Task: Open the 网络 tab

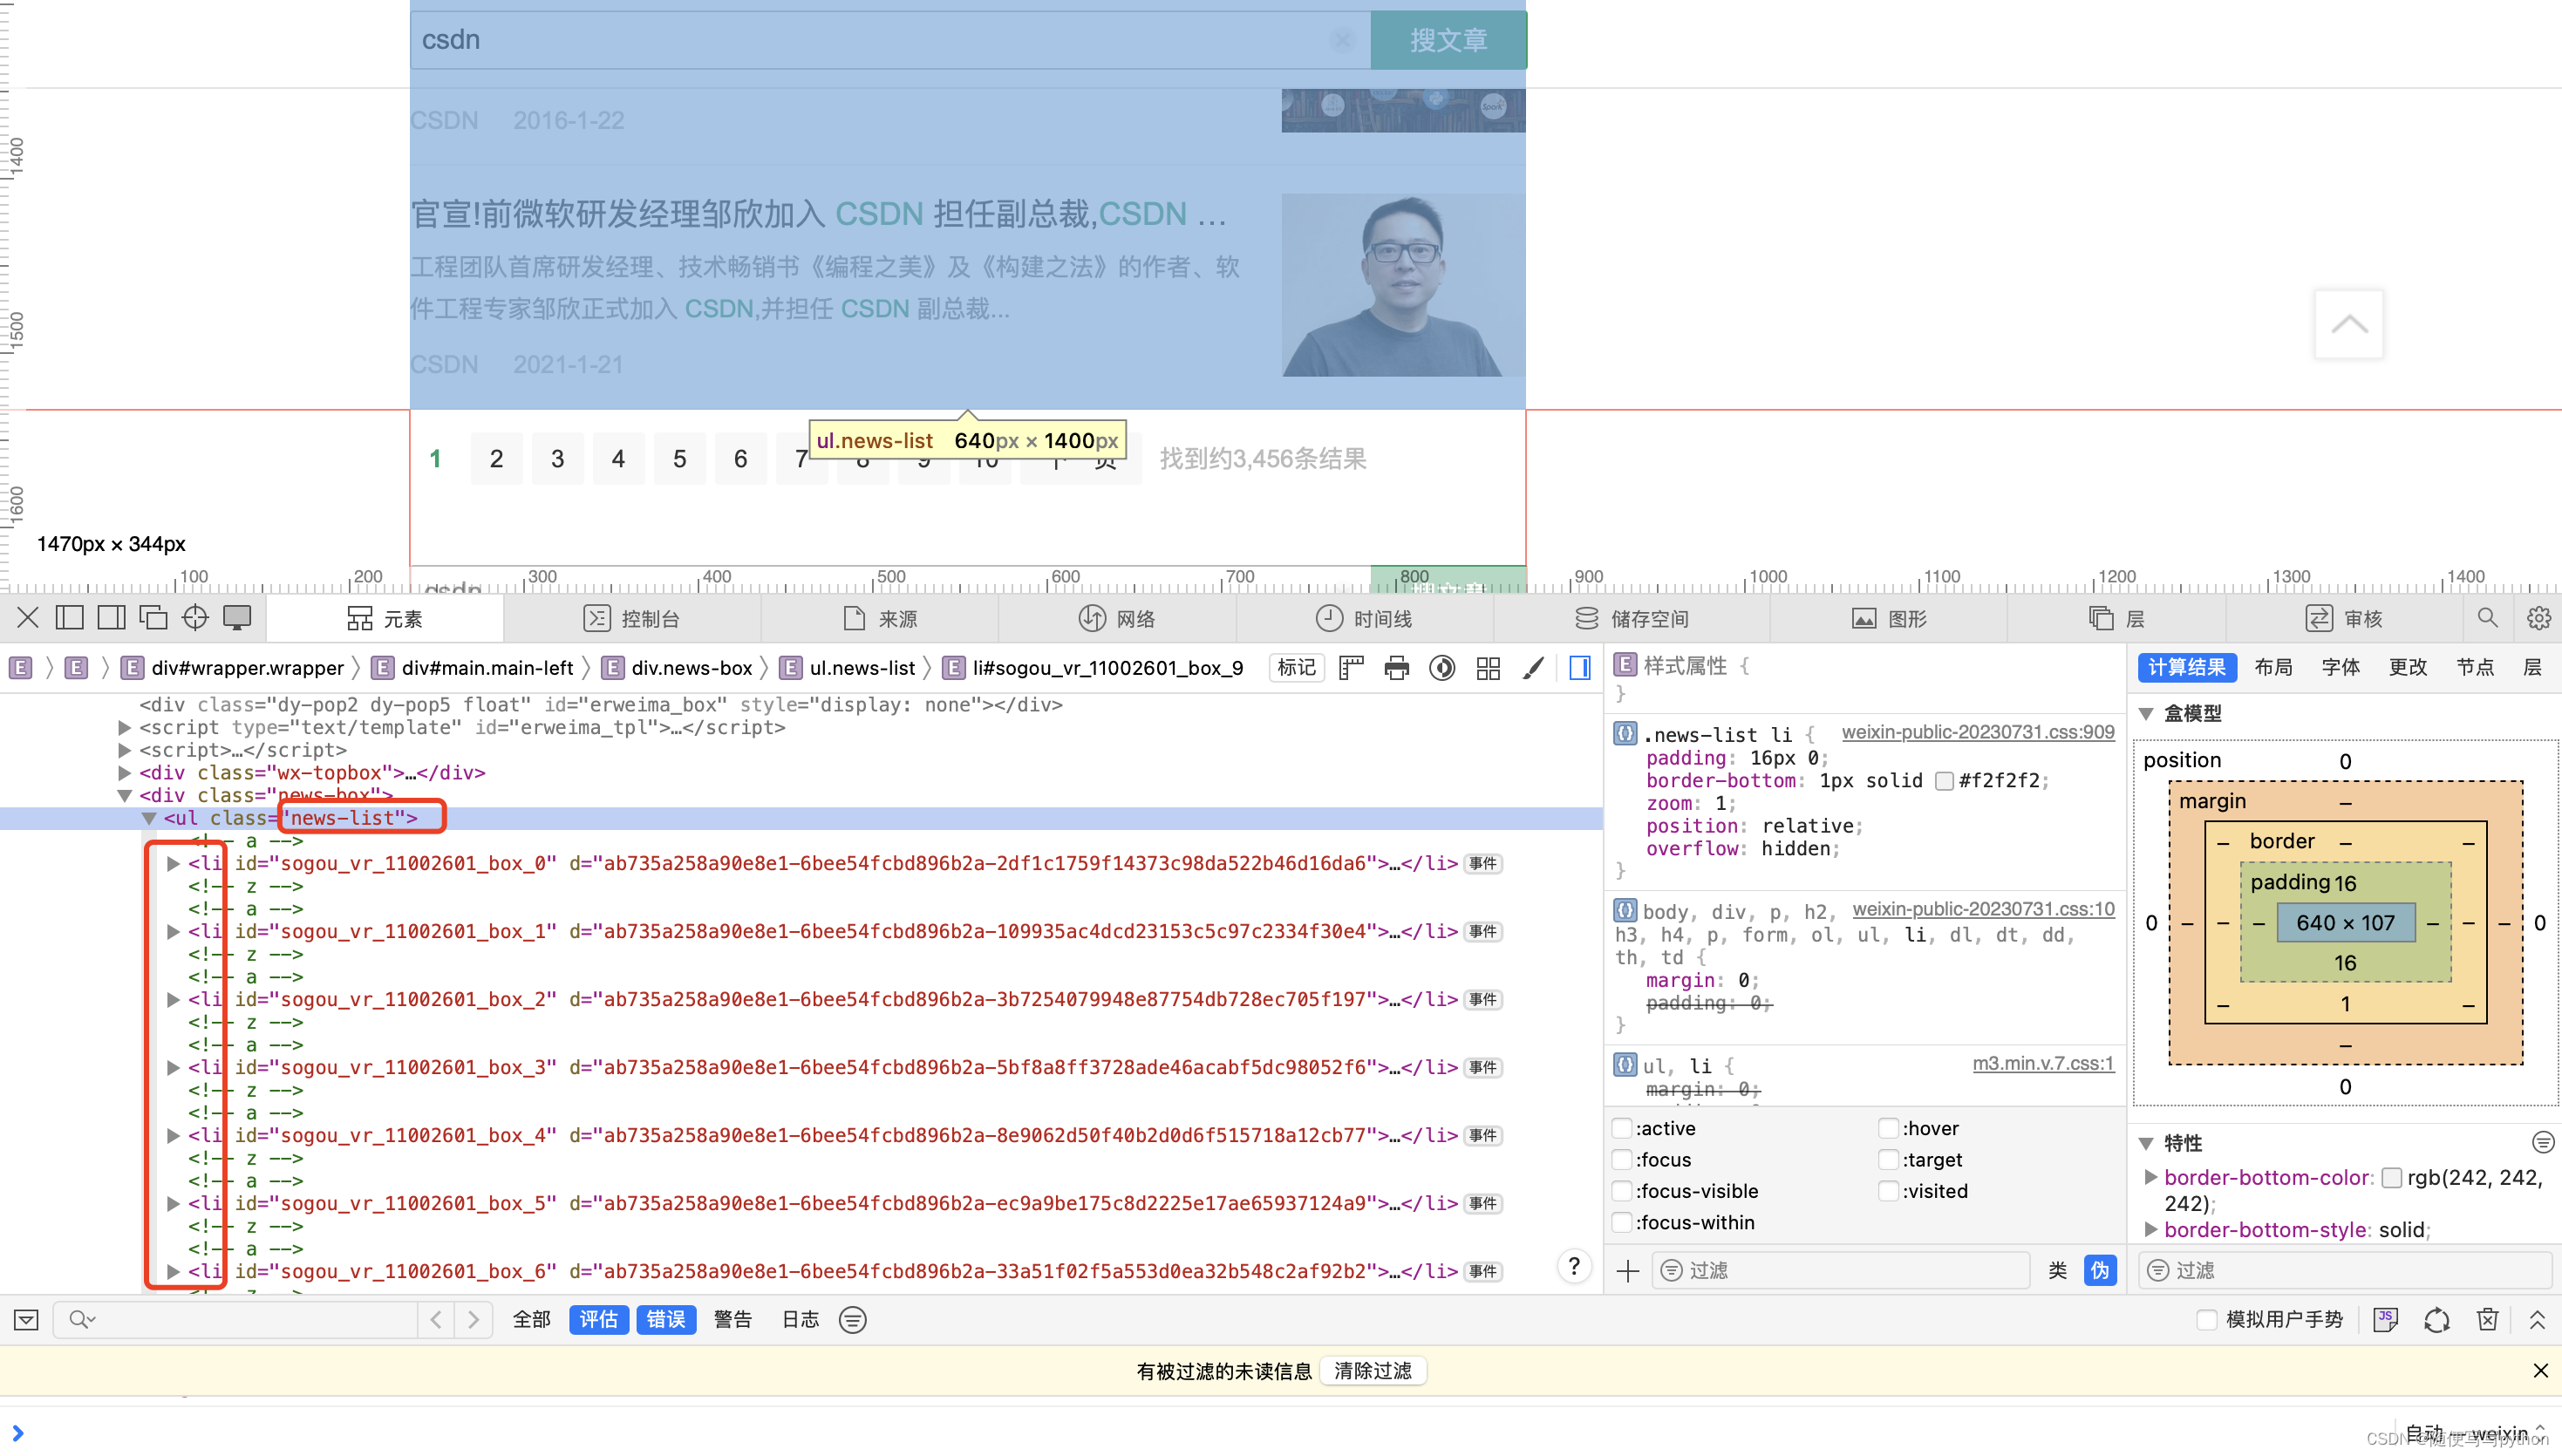Action: 1116,618
